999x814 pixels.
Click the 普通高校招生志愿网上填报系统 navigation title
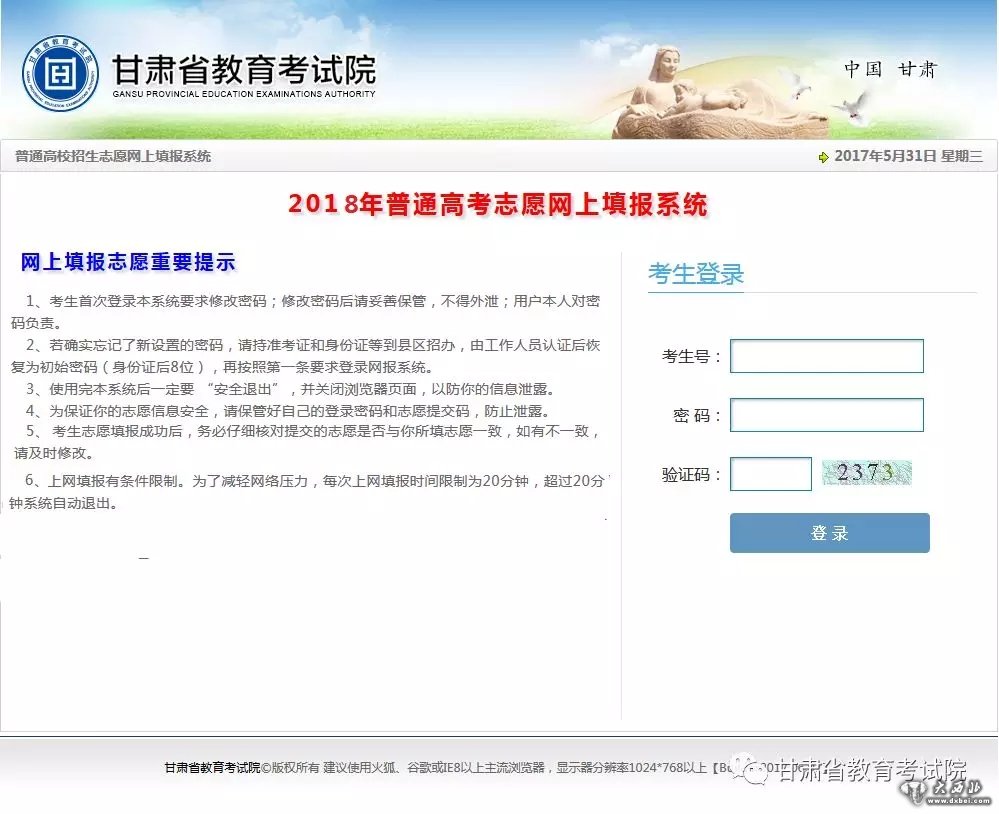pyautogui.click(x=113, y=157)
